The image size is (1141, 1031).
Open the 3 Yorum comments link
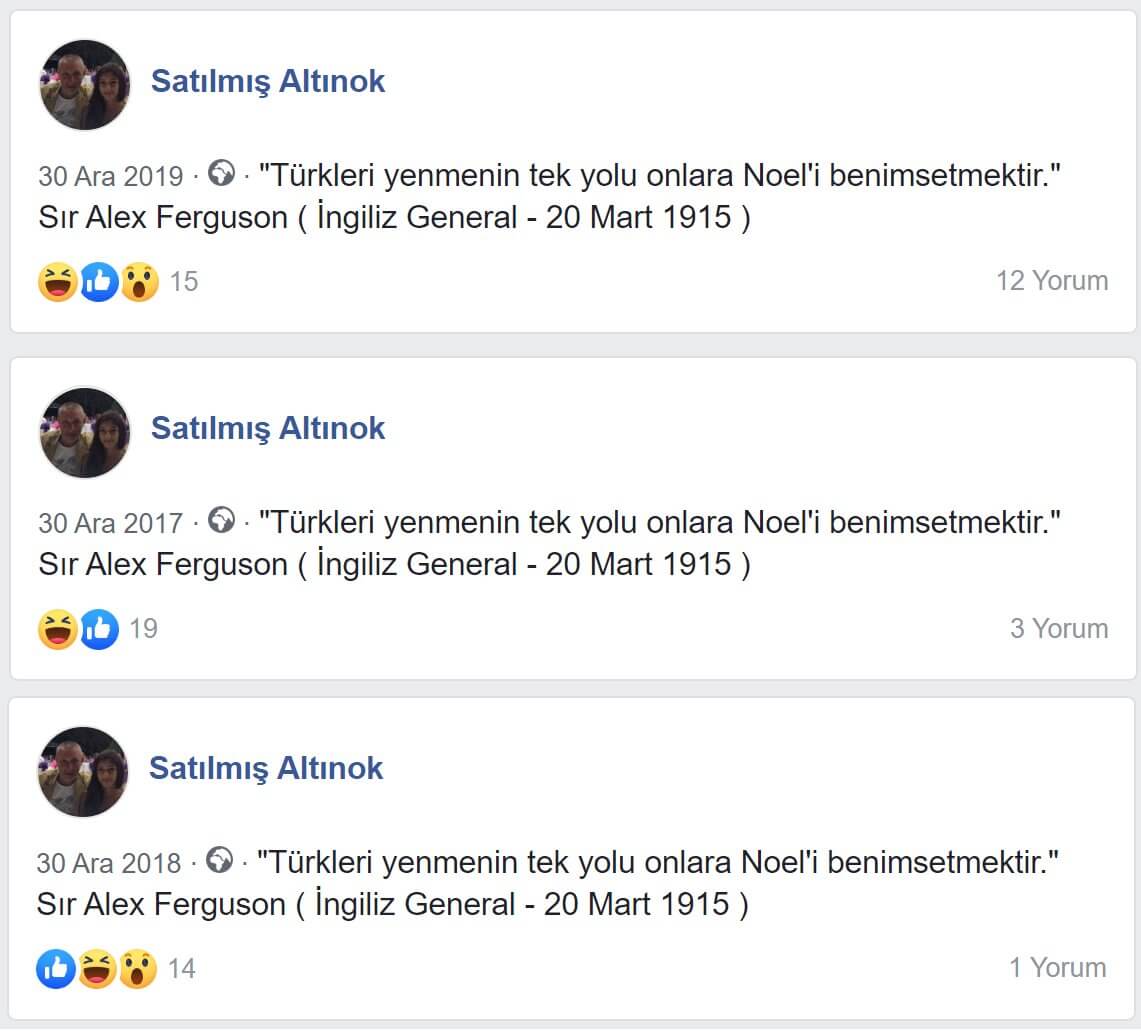[1058, 628]
